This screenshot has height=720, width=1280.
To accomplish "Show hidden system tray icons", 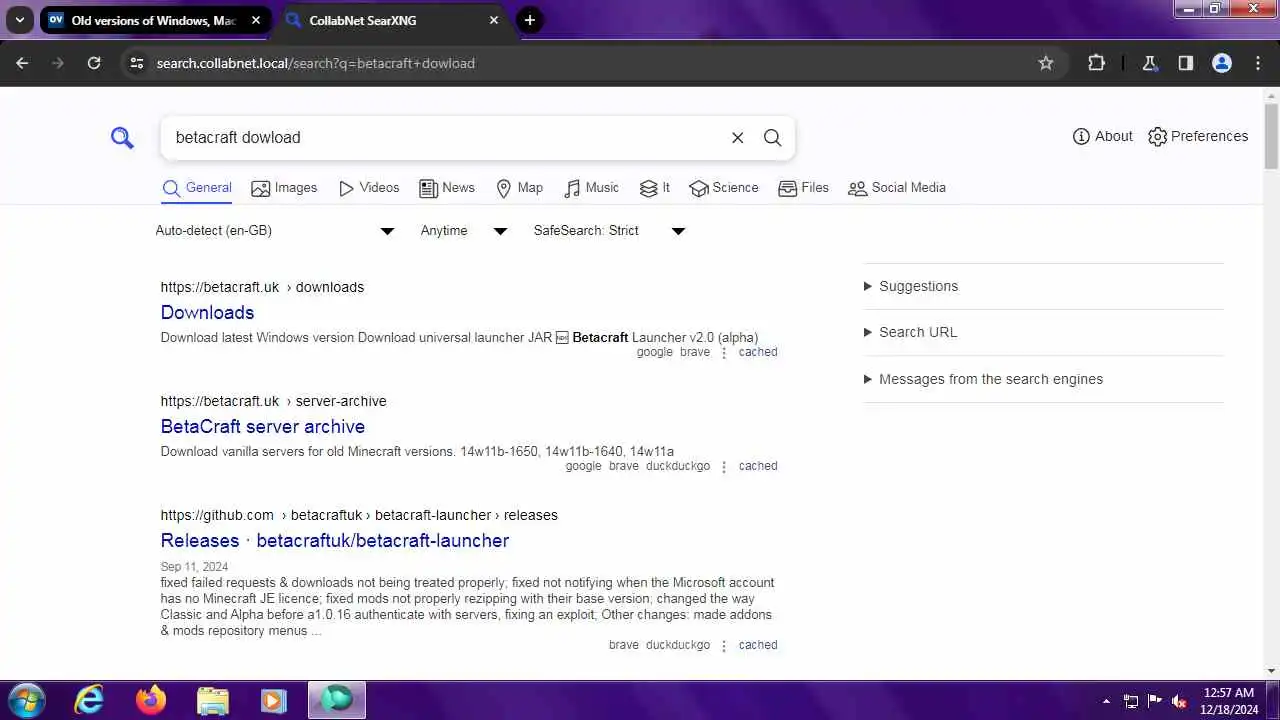I will tap(1106, 701).
